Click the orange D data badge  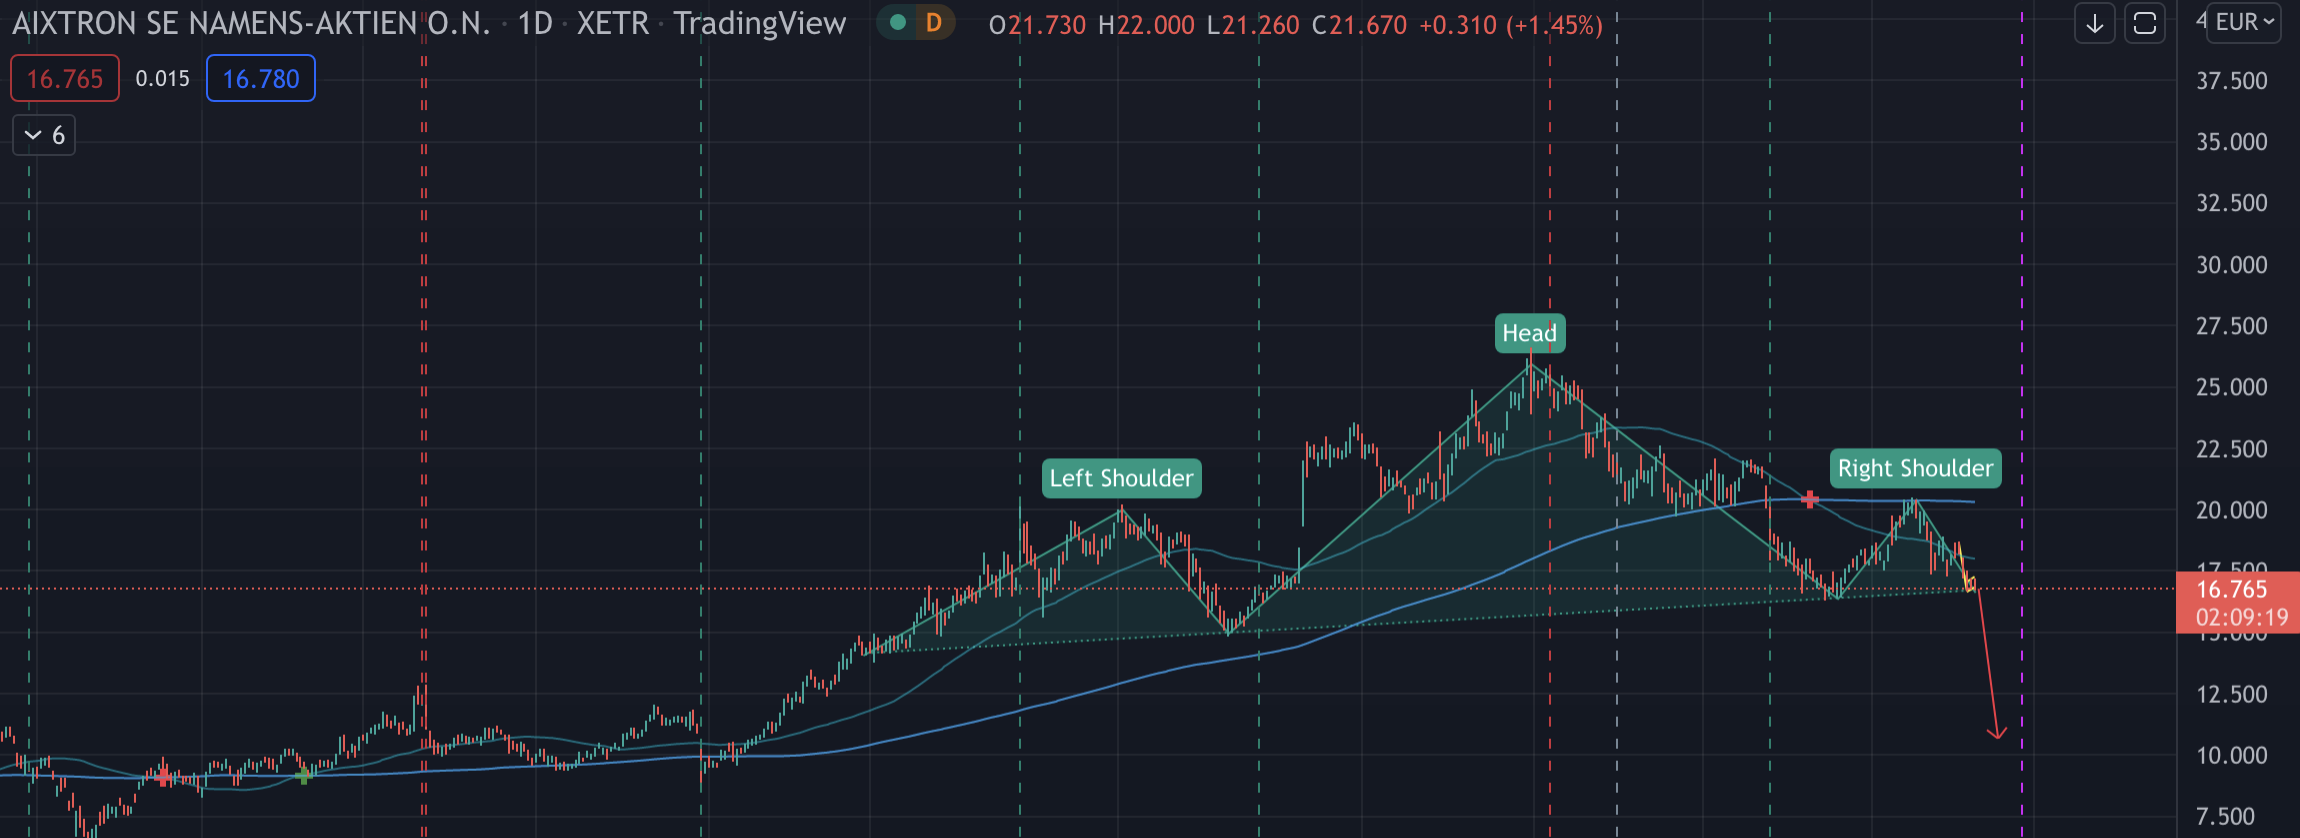933,22
